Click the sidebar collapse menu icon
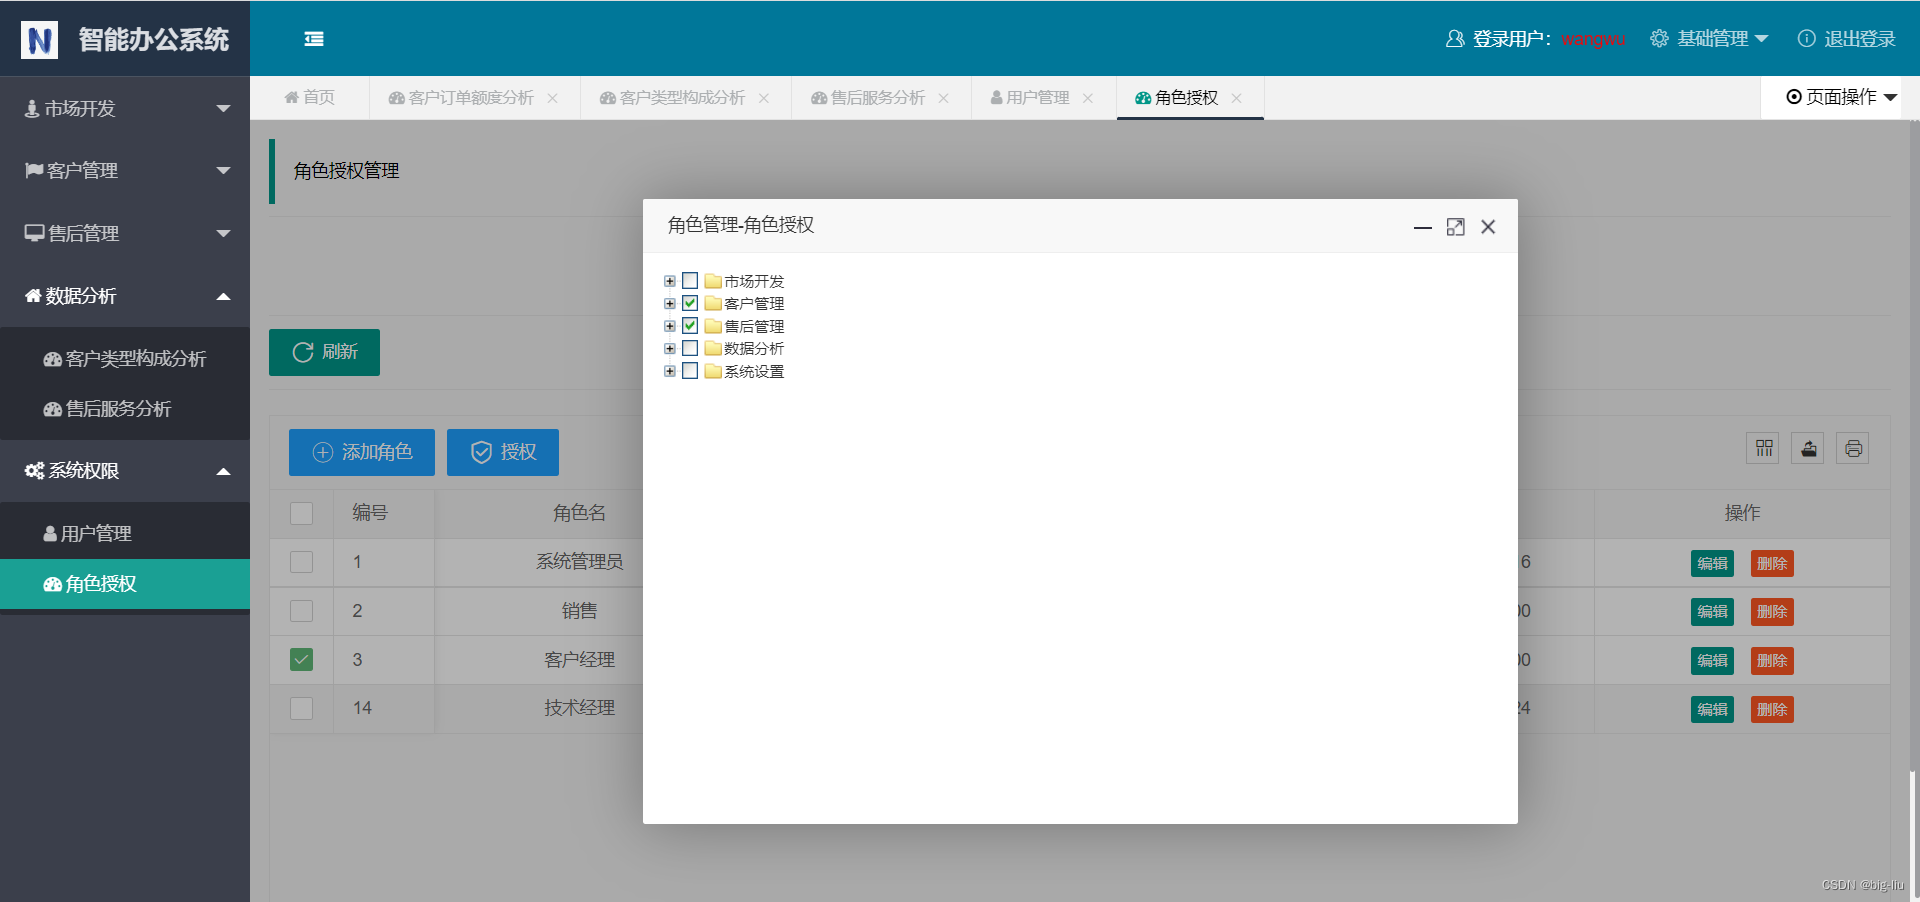 click(x=314, y=39)
